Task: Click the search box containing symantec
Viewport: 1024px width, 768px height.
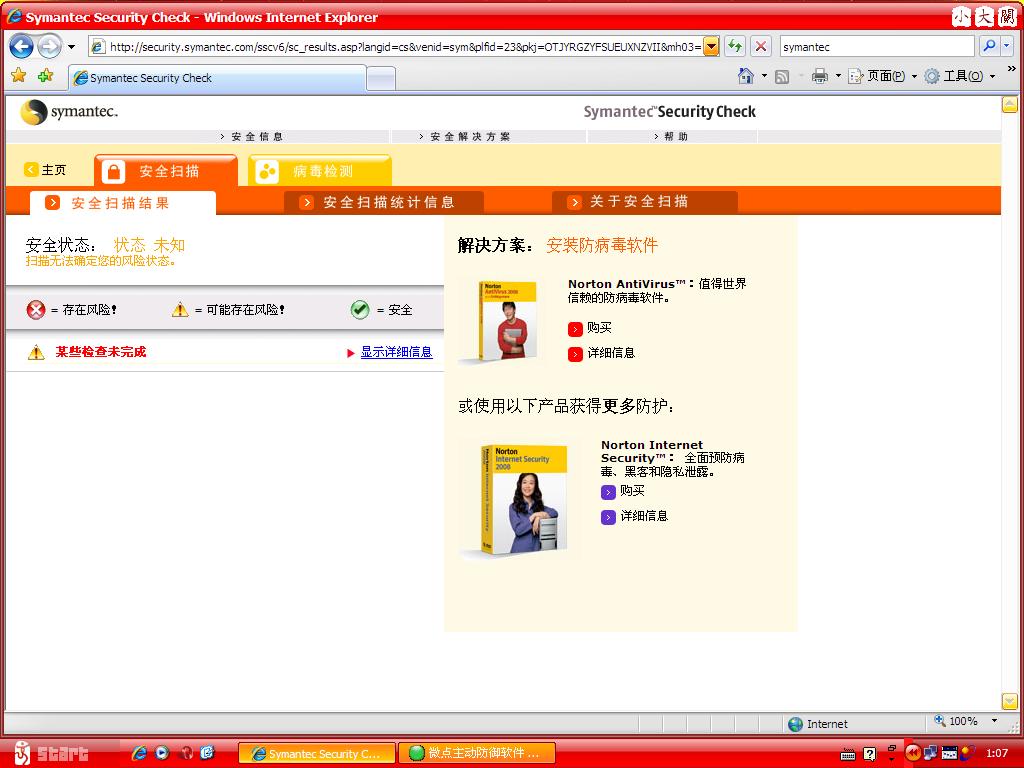Action: (876, 46)
